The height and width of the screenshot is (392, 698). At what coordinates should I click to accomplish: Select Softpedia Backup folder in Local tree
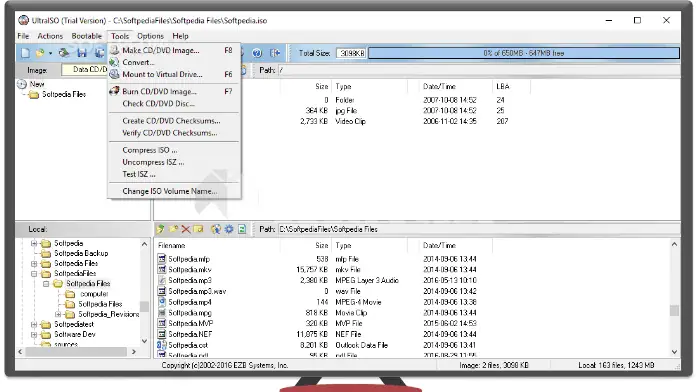(81, 253)
